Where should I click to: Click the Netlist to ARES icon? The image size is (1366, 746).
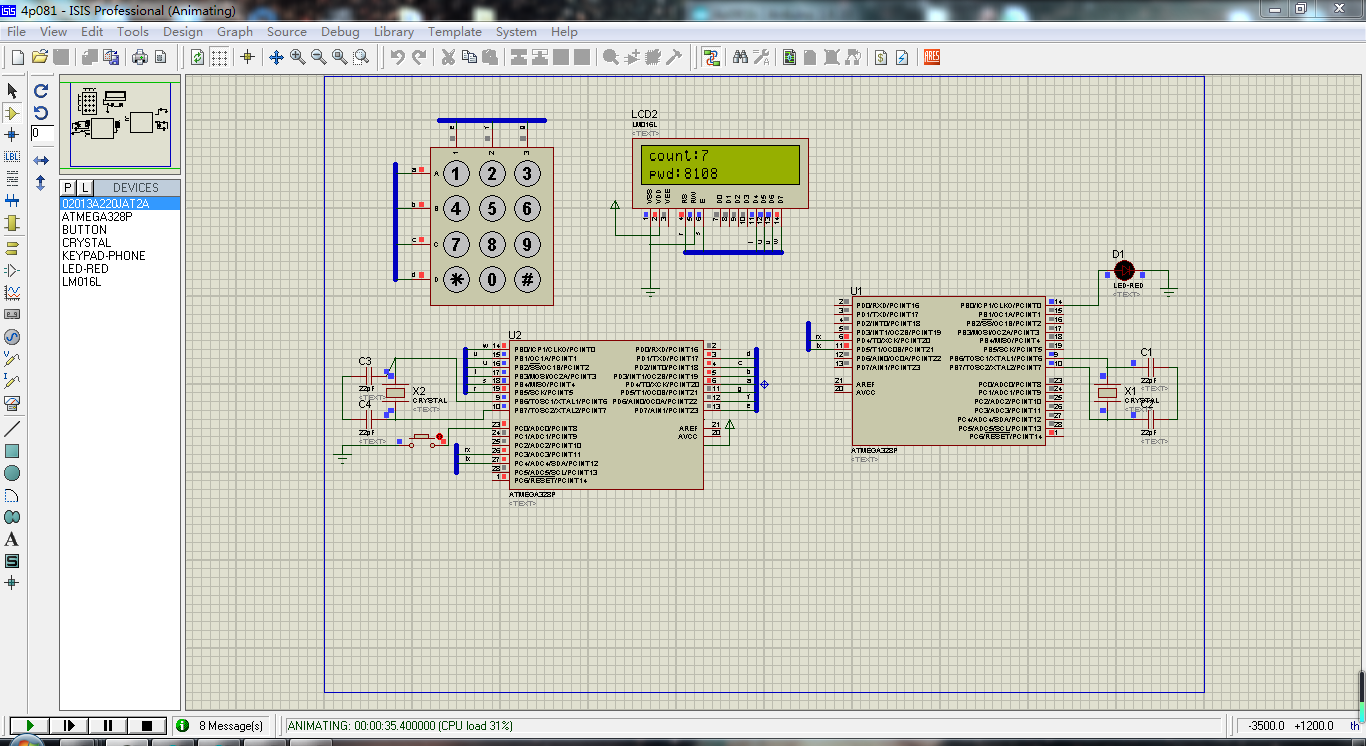click(x=931, y=57)
